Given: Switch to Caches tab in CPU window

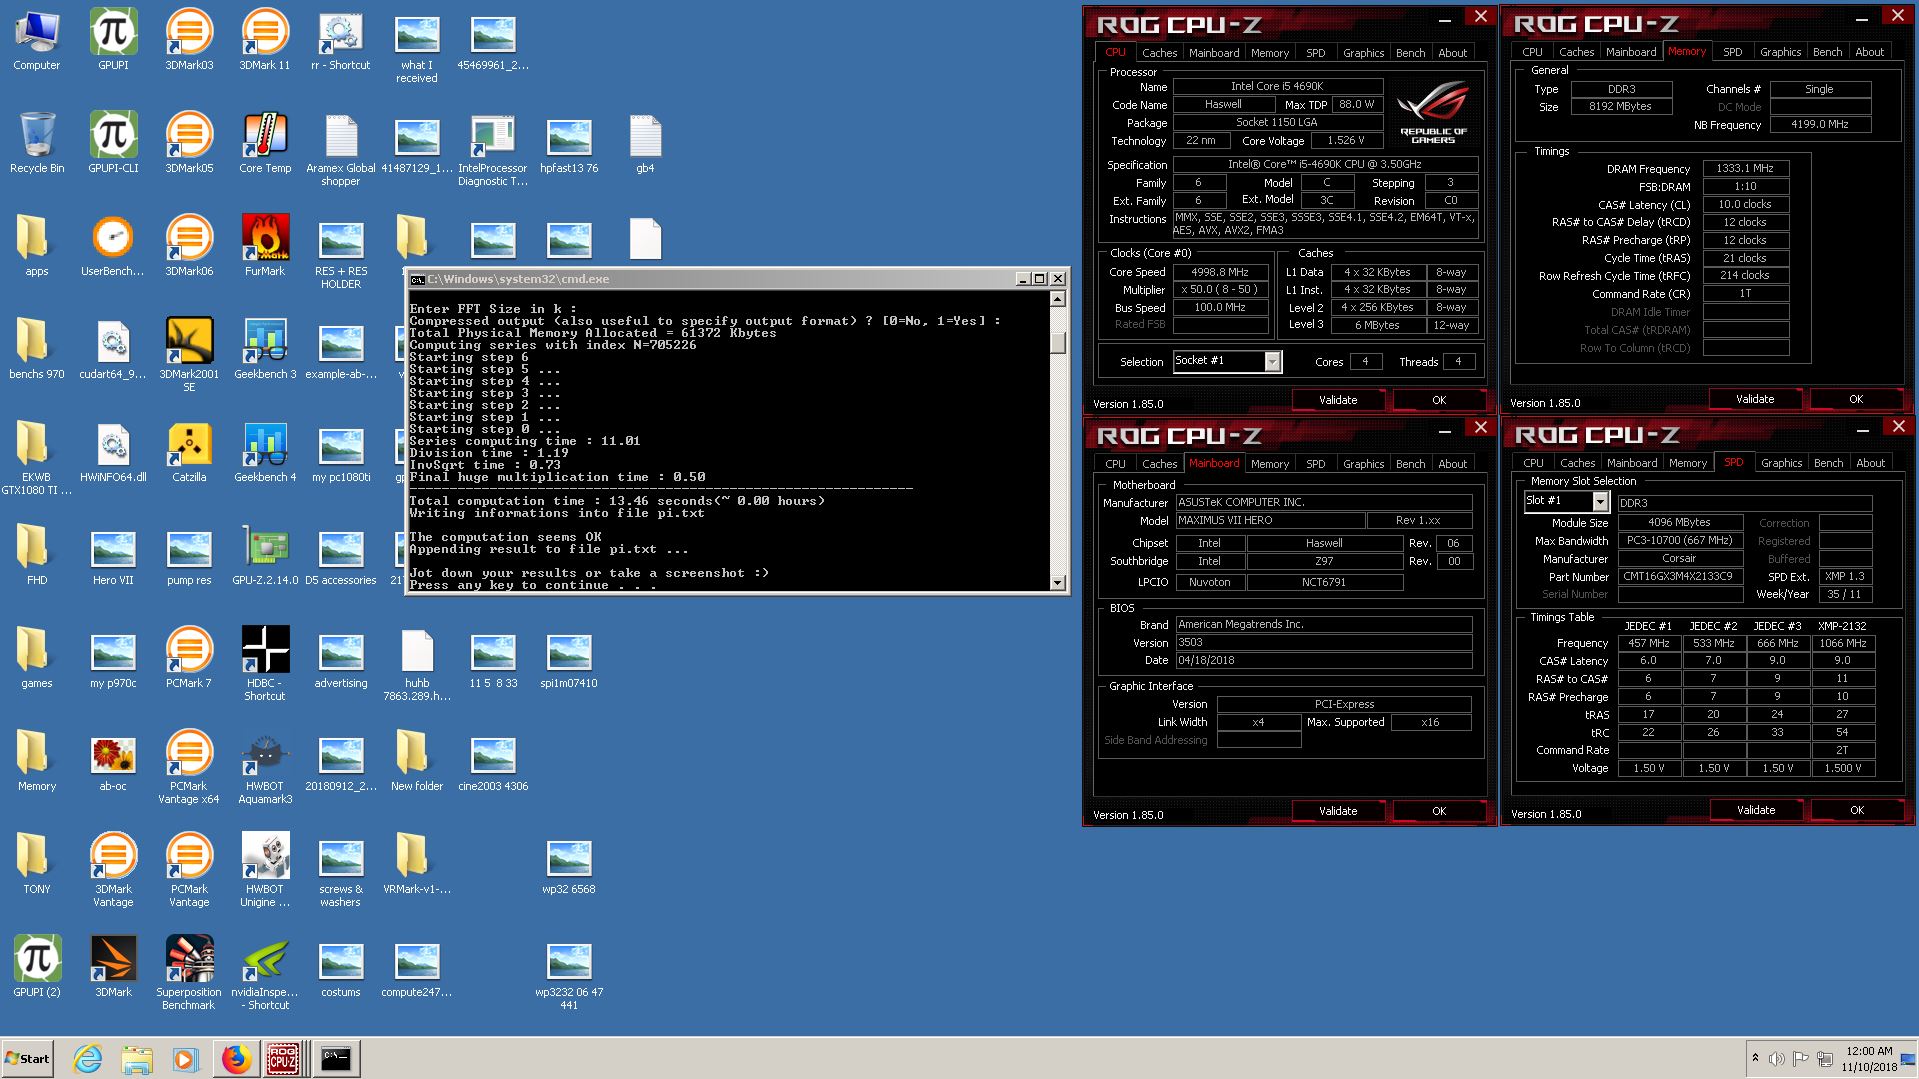Looking at the screenshot, I should click(x=1159, y=53).
